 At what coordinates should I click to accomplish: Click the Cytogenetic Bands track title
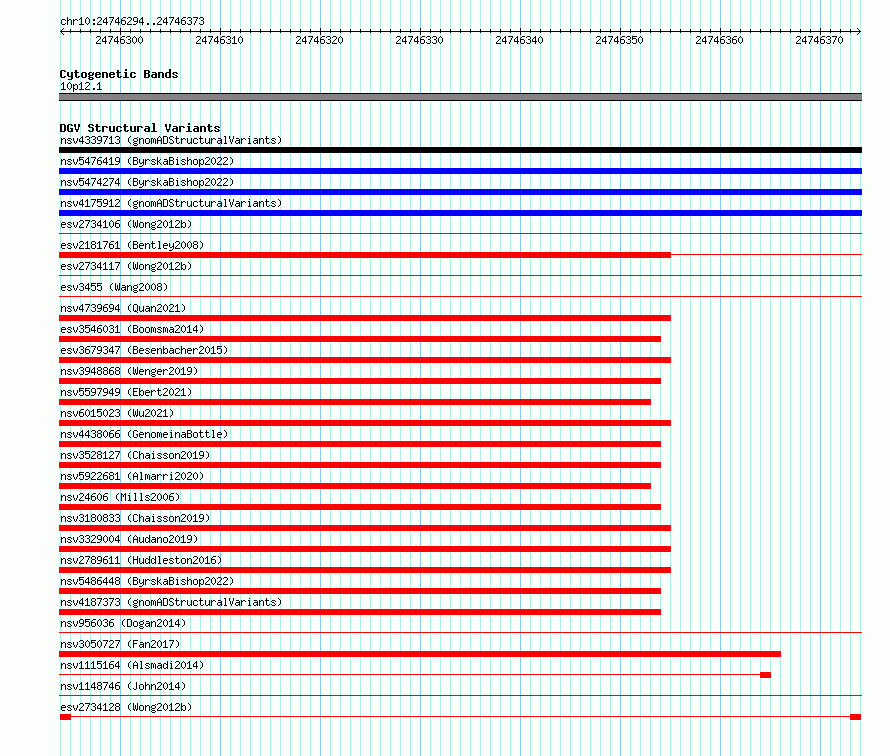(119, 74)
